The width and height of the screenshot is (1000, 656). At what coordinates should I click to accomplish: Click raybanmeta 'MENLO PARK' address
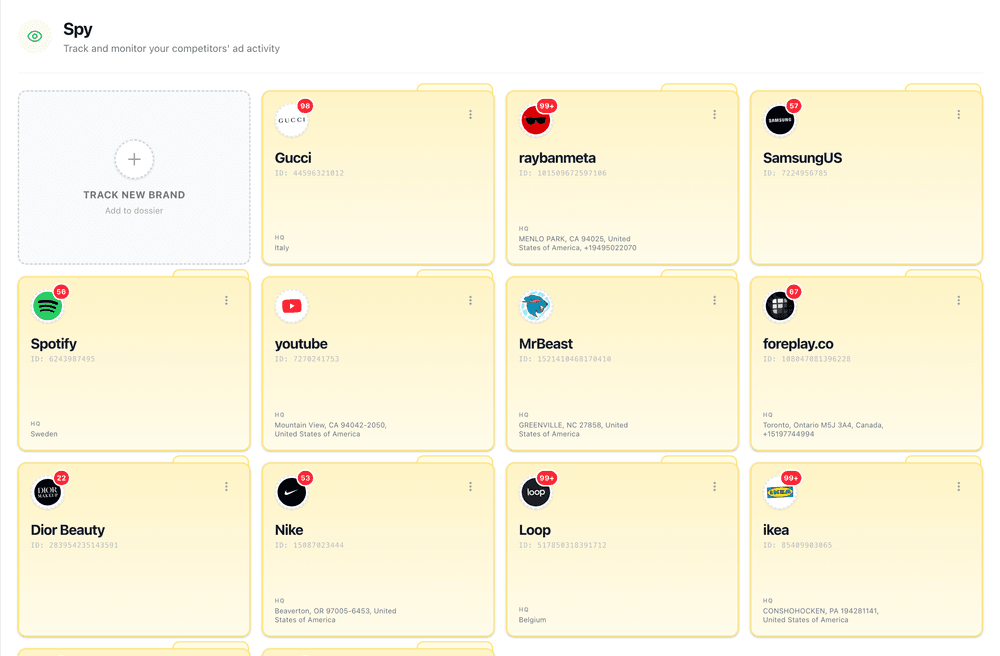(578, 244)
